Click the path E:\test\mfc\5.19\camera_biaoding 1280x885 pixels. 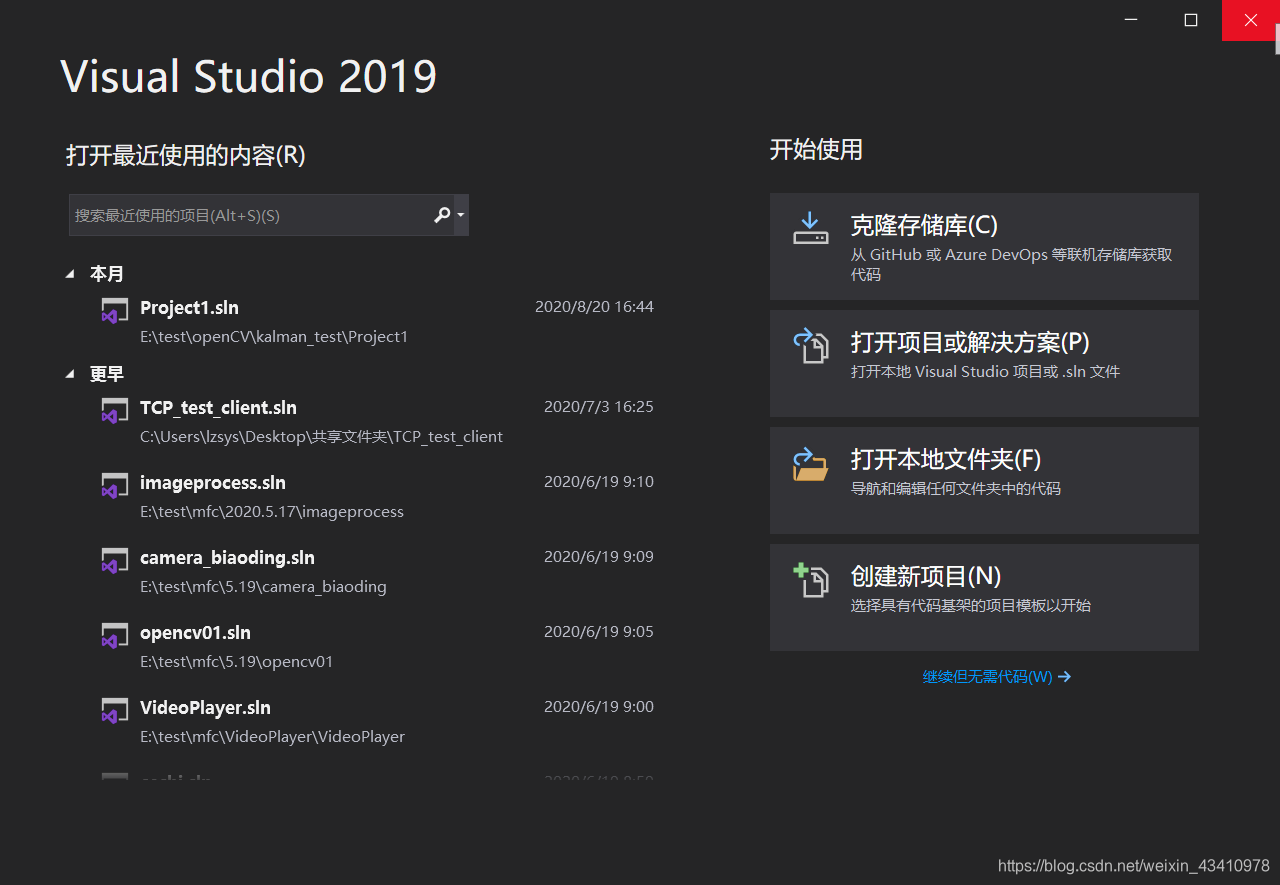click(x=263, y=587)
